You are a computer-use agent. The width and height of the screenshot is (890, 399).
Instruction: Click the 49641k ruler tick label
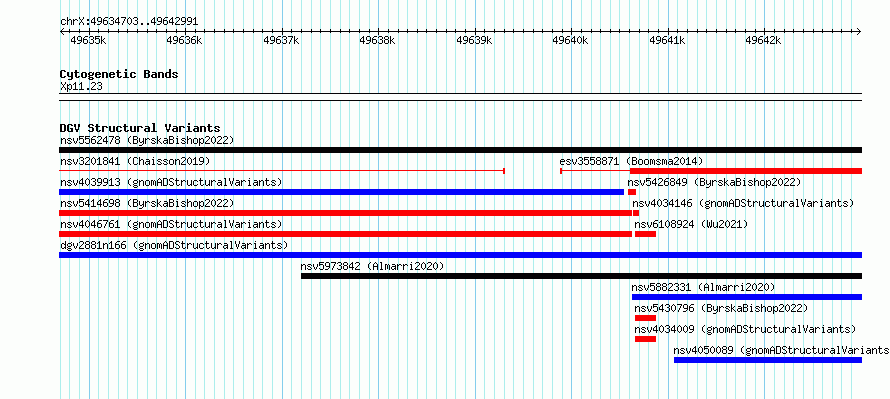(668, 40)
